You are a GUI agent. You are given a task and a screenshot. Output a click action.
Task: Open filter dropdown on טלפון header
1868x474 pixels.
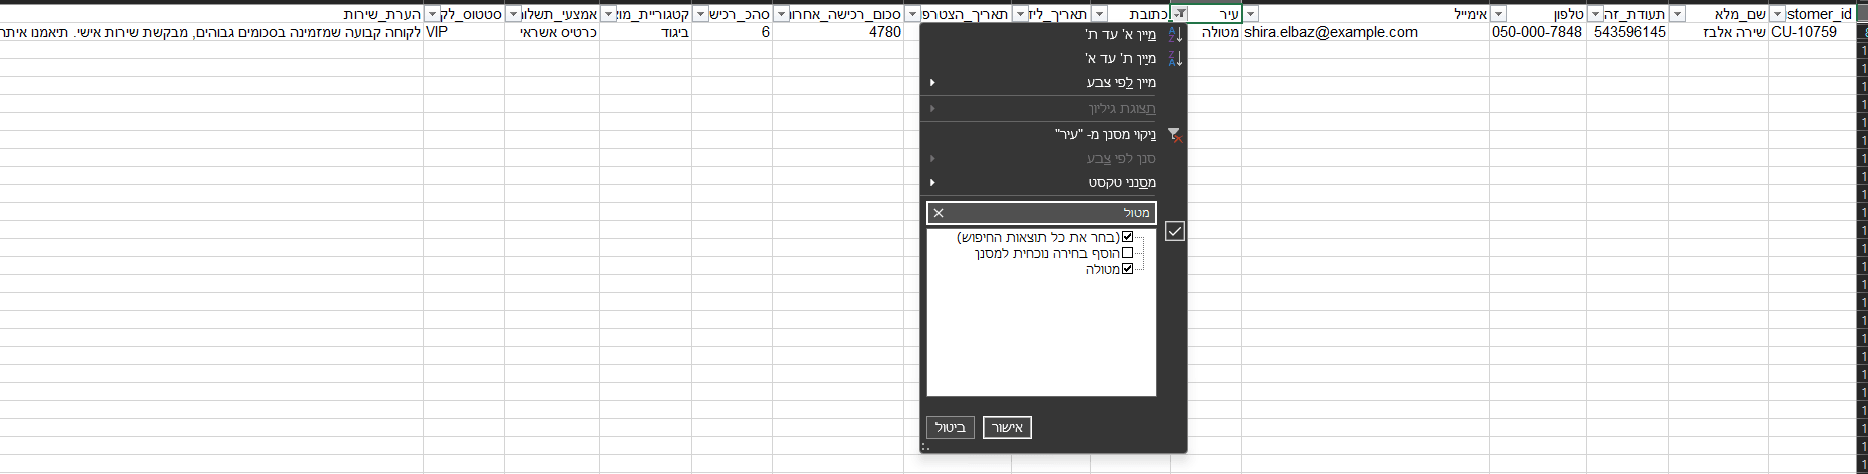coord(1498,14)
